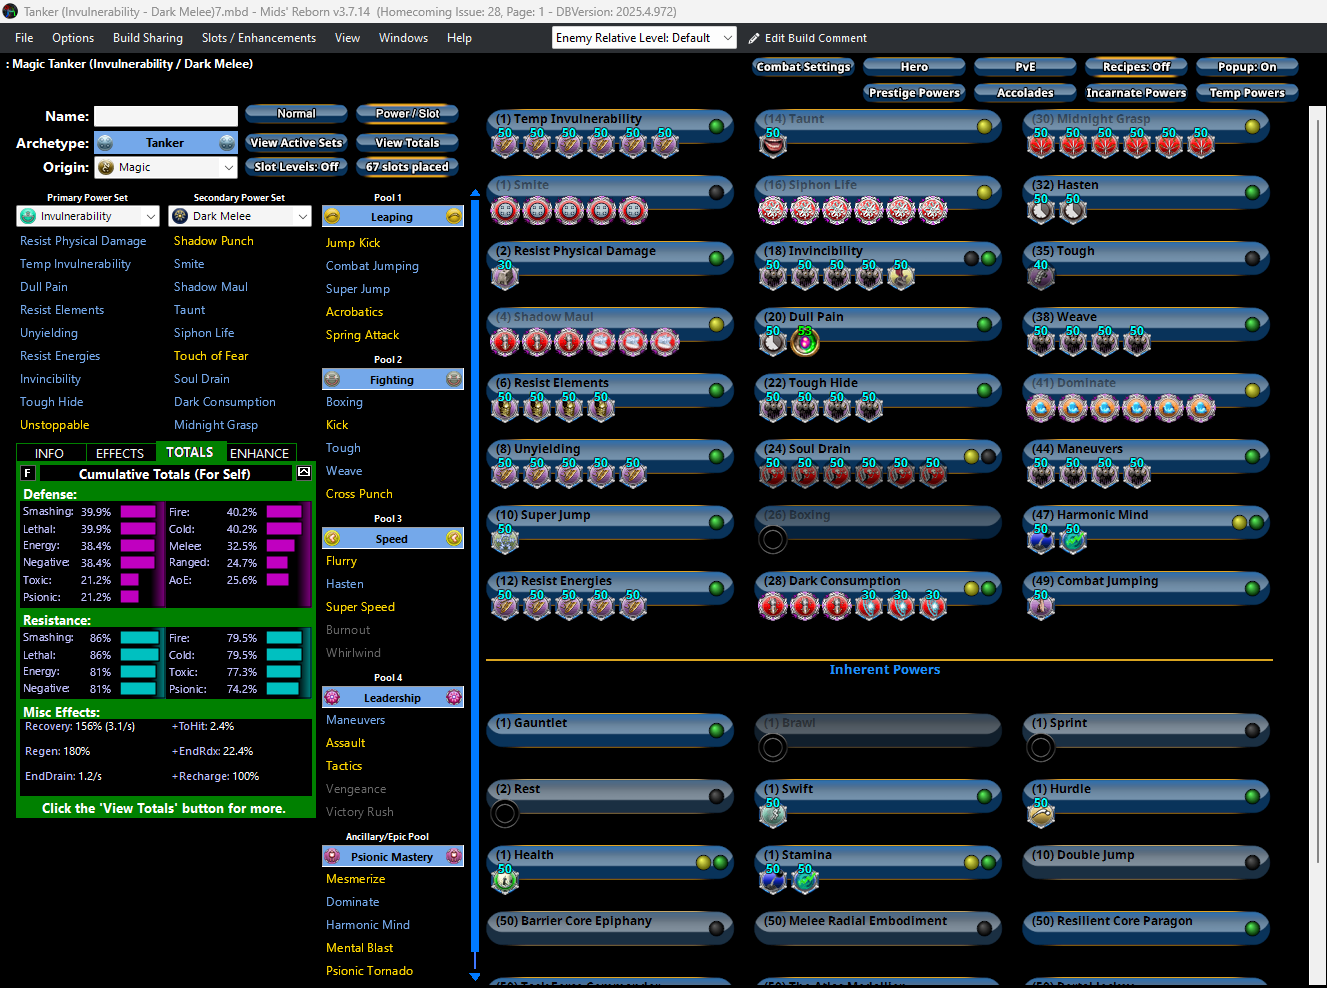This screenshot has height=988, width=1327.
Task: Open the Slots / Enhancements menu
Action: (x=258, y=38)
